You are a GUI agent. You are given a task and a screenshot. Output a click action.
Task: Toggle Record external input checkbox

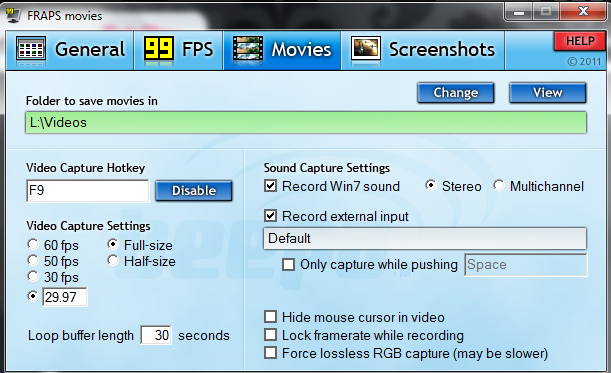click(270, 216)
